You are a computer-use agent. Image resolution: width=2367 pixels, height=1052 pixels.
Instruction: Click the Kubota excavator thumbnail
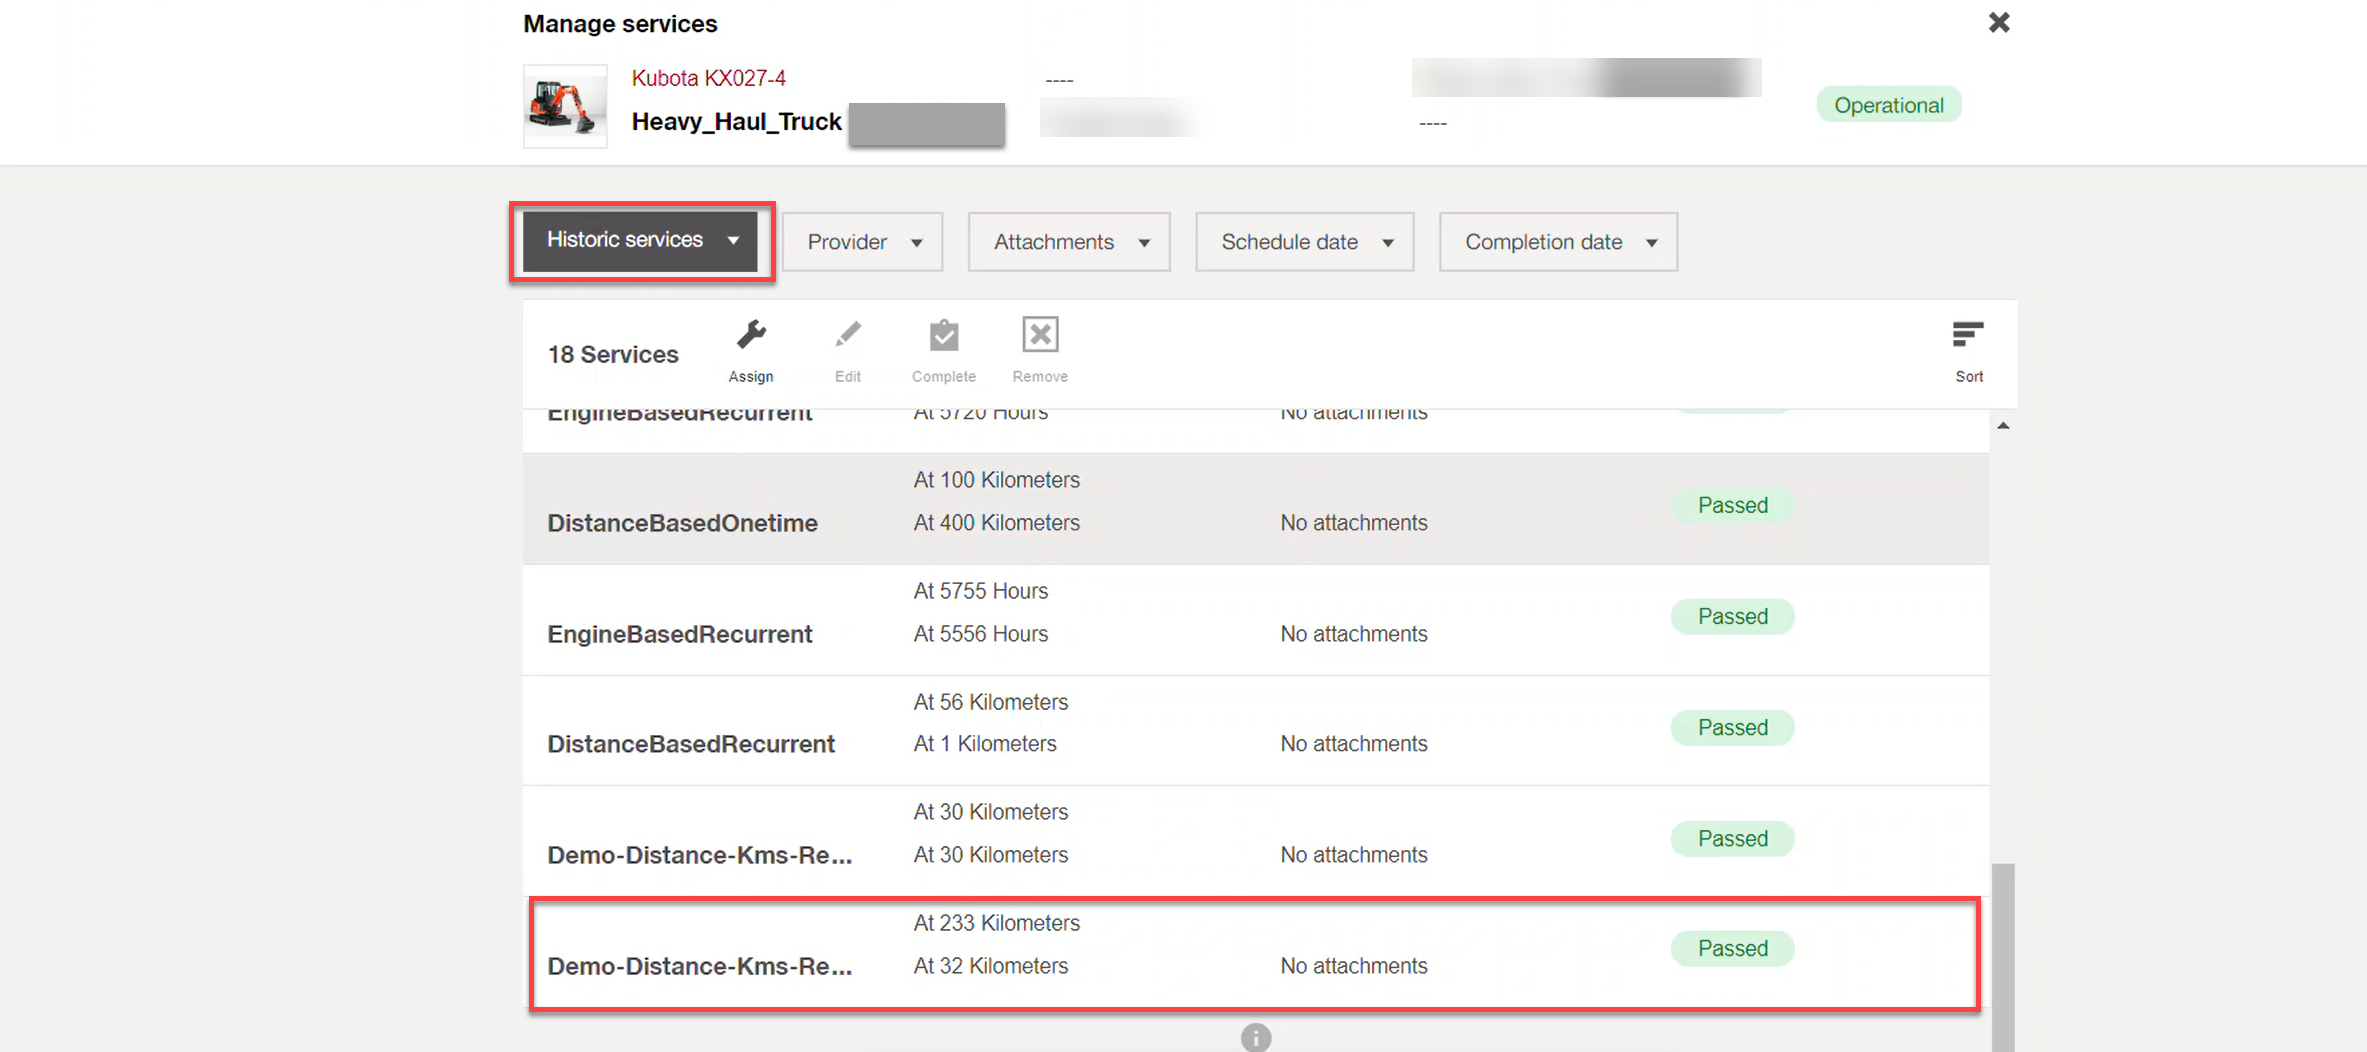tap(565, 106)
